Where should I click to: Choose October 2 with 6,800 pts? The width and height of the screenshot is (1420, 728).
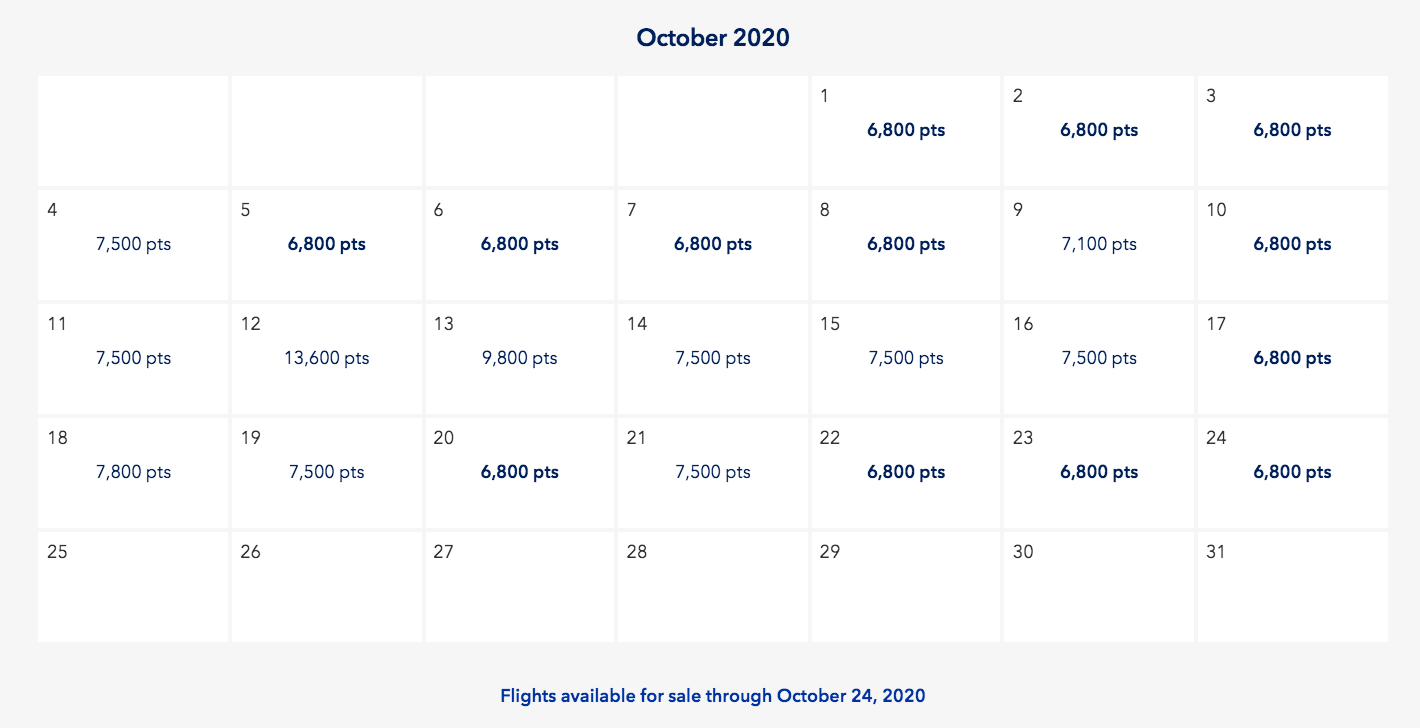[1098, 130]
